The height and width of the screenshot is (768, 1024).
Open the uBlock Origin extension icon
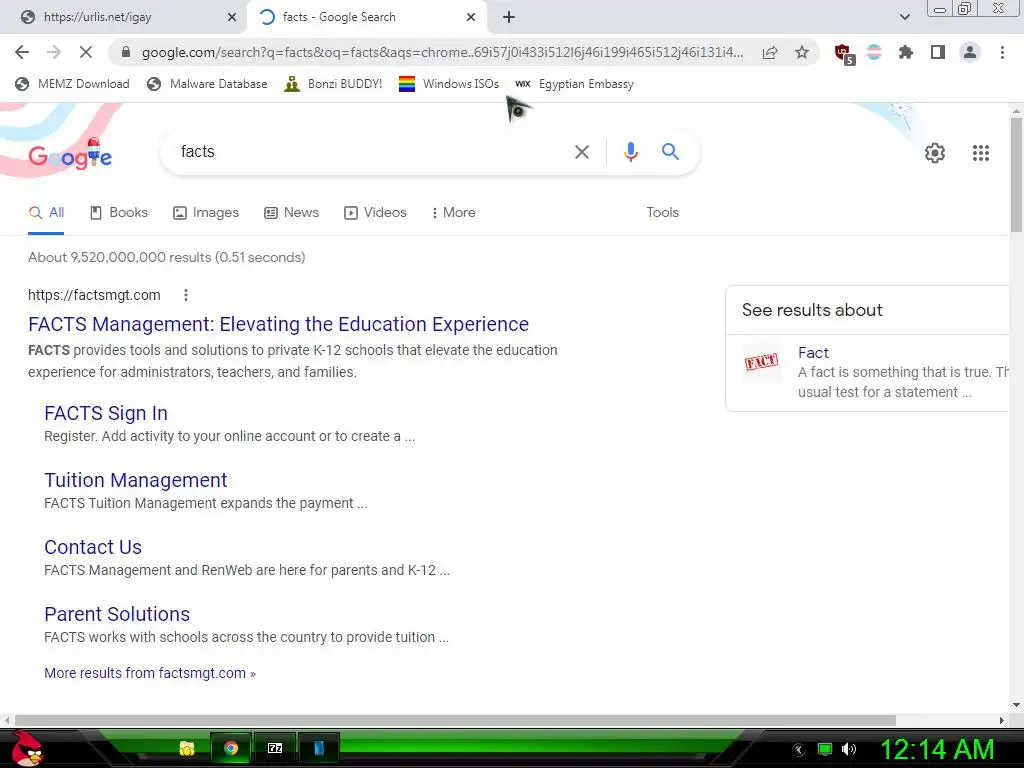click(843, 53)
